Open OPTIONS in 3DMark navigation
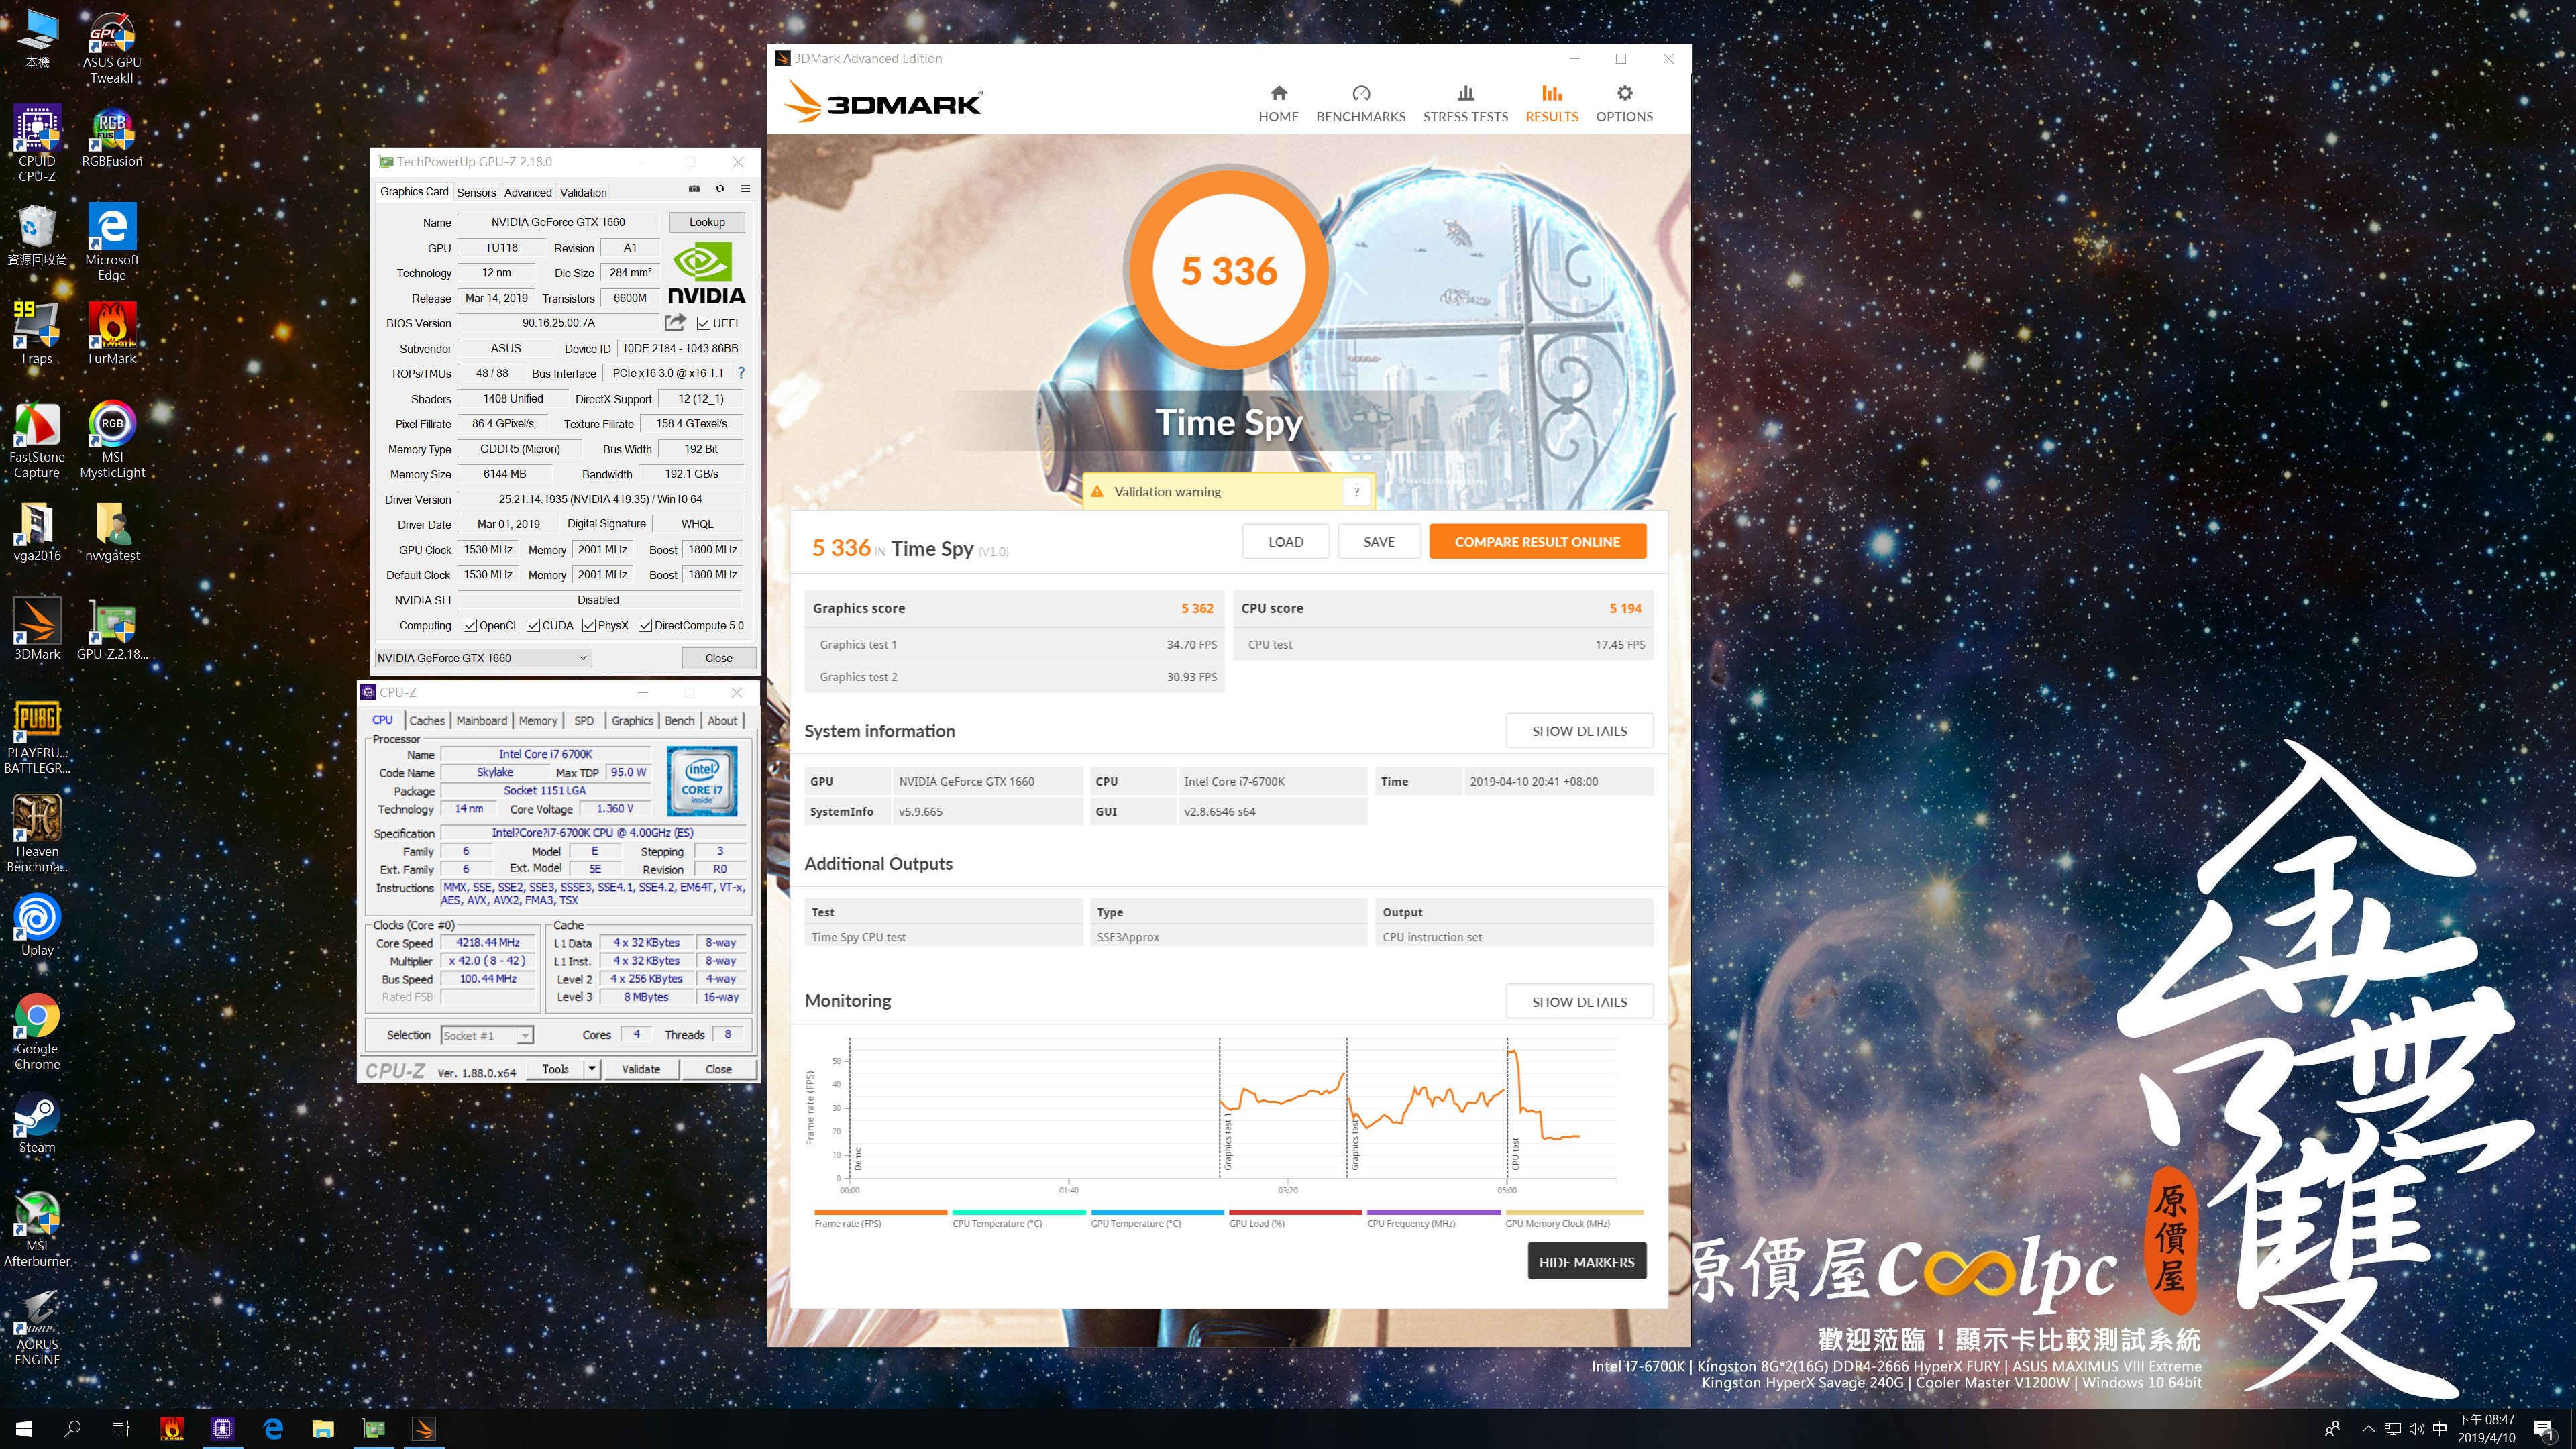This screenshot has width=2576, height=1449. pos(1624,104)
